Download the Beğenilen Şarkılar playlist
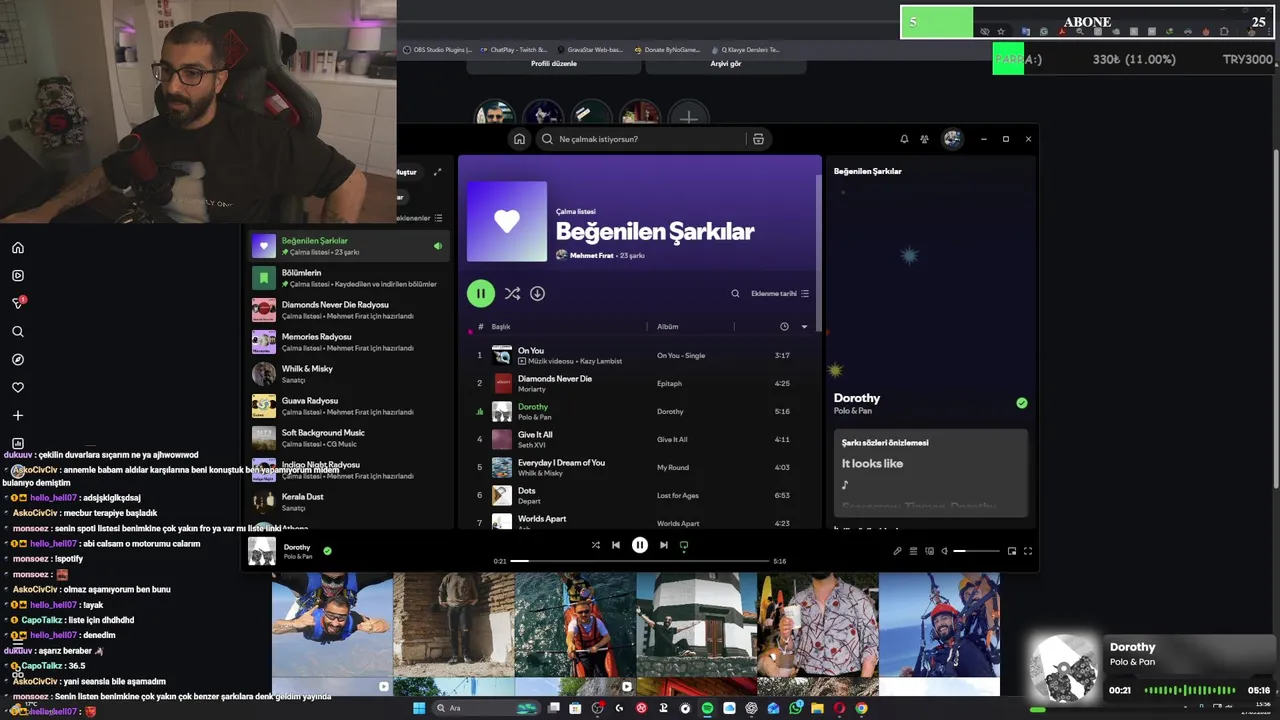This screenshot has width=1280, height=720. 537,293
